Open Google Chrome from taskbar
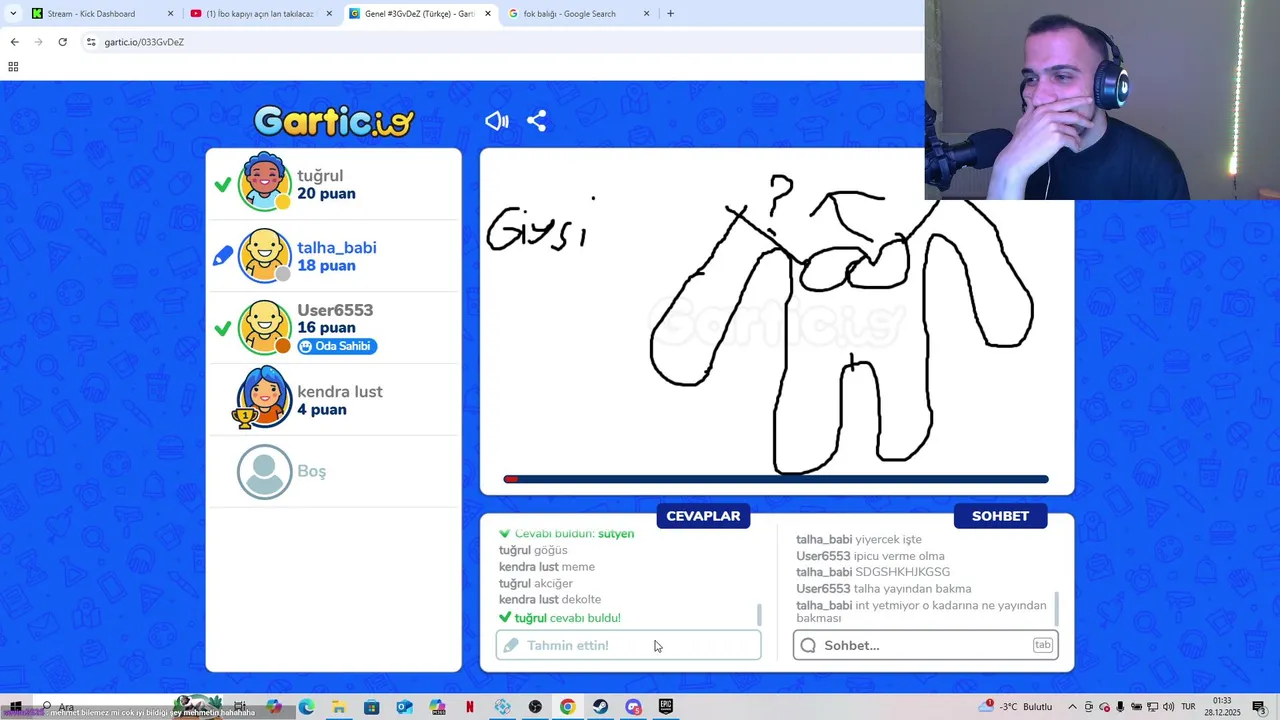Viewport: 1280px width, 720px height. (x=567, y=707)
